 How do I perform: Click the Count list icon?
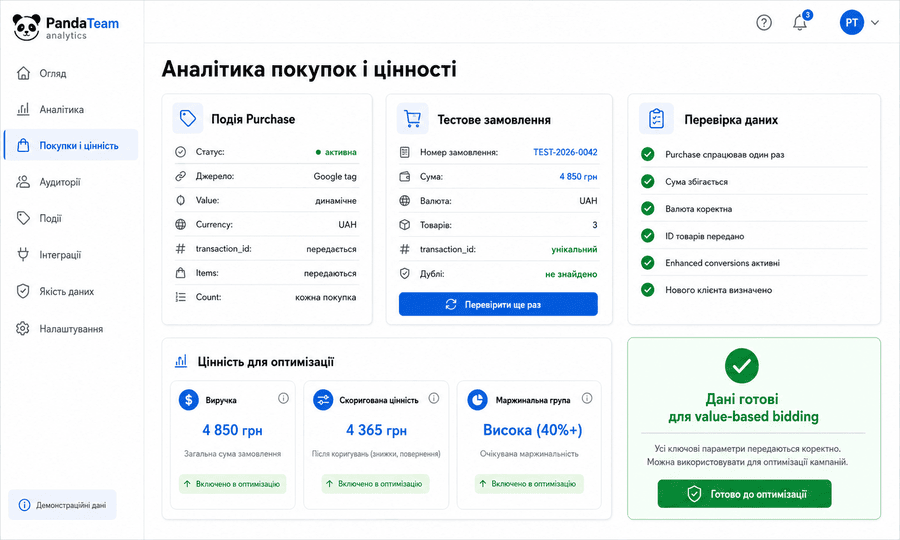180,297
